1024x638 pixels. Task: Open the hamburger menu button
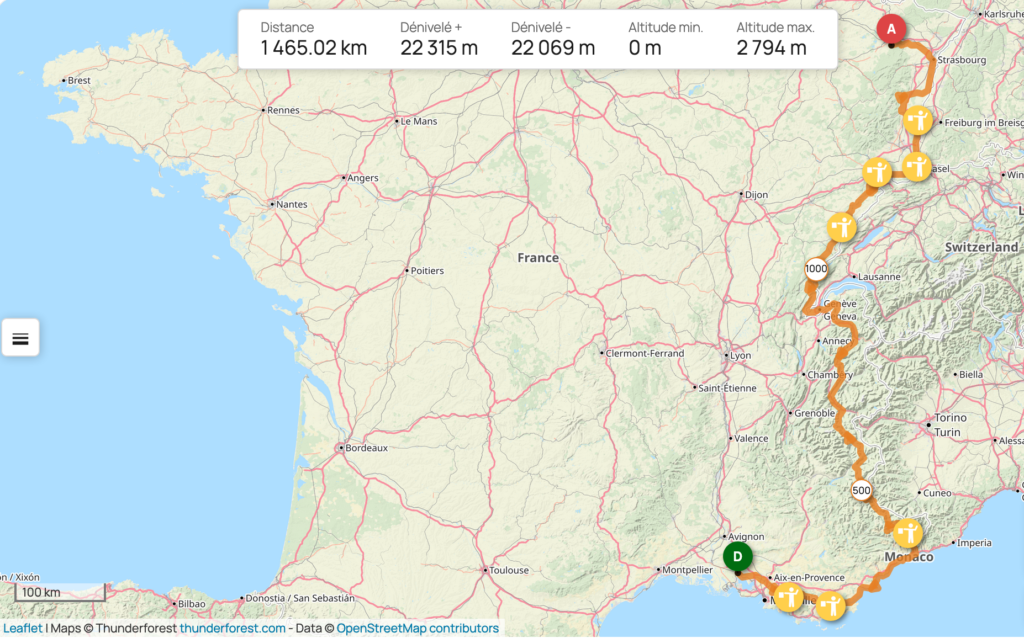[20, 338]
